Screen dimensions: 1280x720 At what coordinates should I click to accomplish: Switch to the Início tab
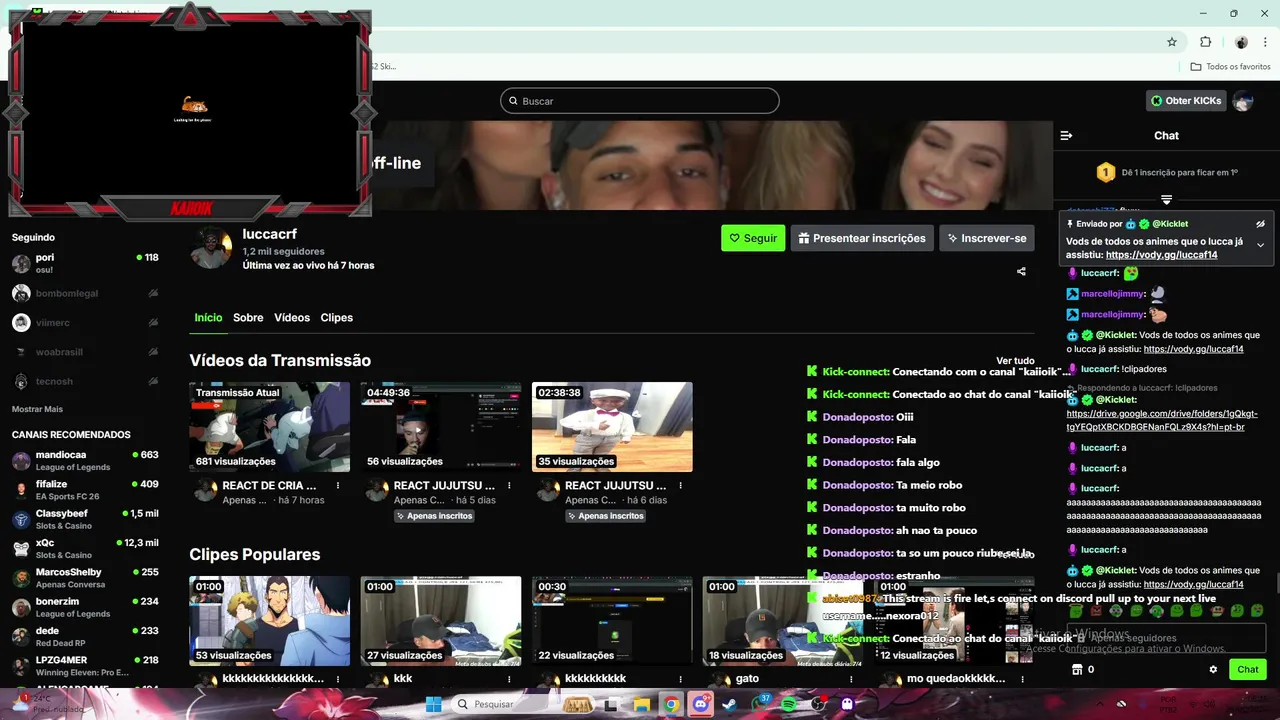click(208, 318)
